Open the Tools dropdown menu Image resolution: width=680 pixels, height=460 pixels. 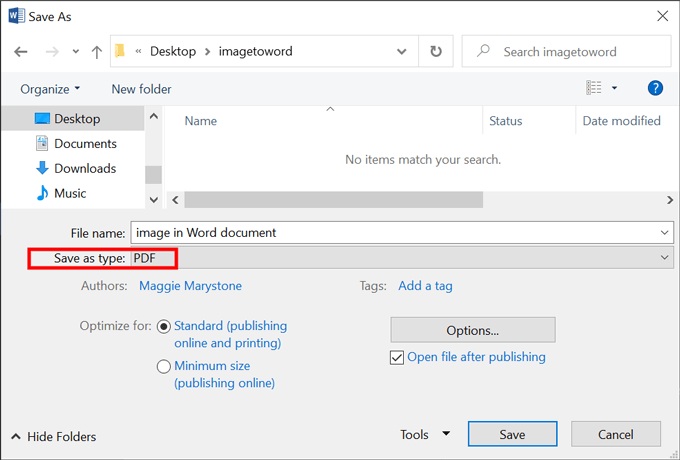pos(425,434)
